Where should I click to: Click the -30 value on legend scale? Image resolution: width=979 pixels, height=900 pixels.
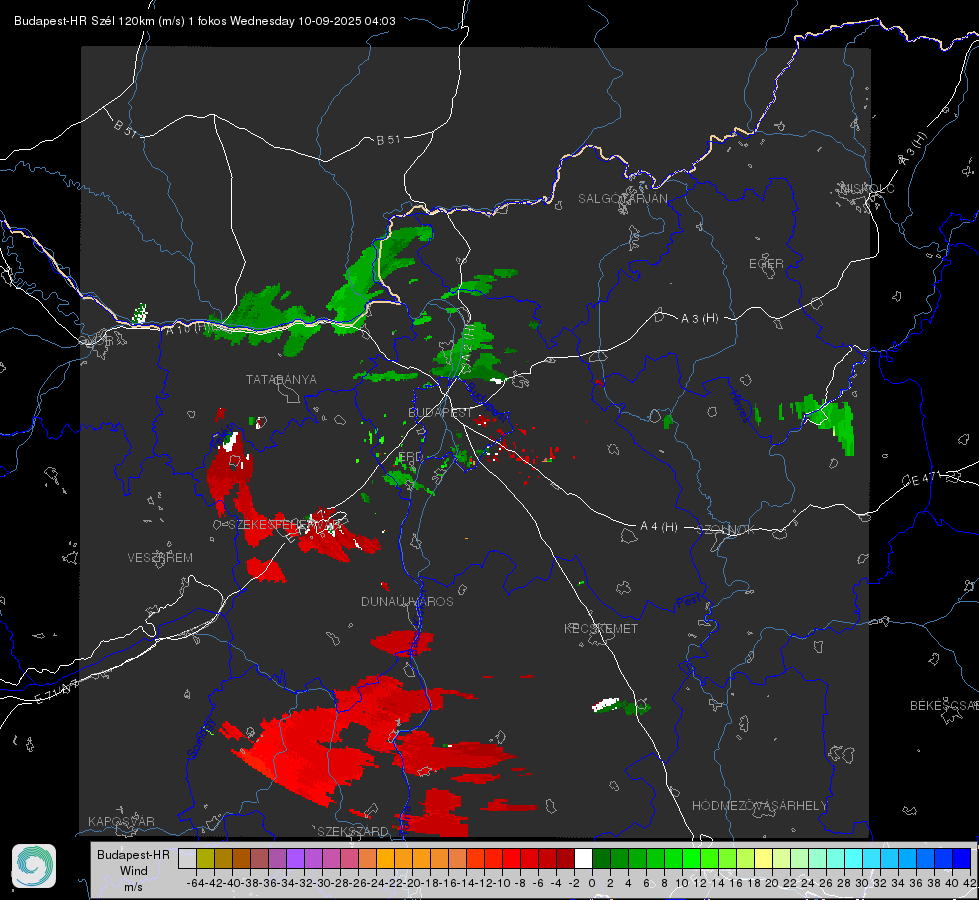(322, 883)
